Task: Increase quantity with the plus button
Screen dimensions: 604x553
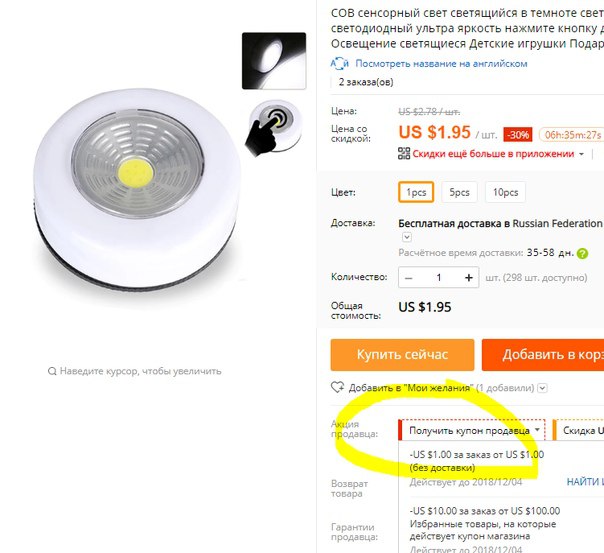Action: (x=468, y=278)
